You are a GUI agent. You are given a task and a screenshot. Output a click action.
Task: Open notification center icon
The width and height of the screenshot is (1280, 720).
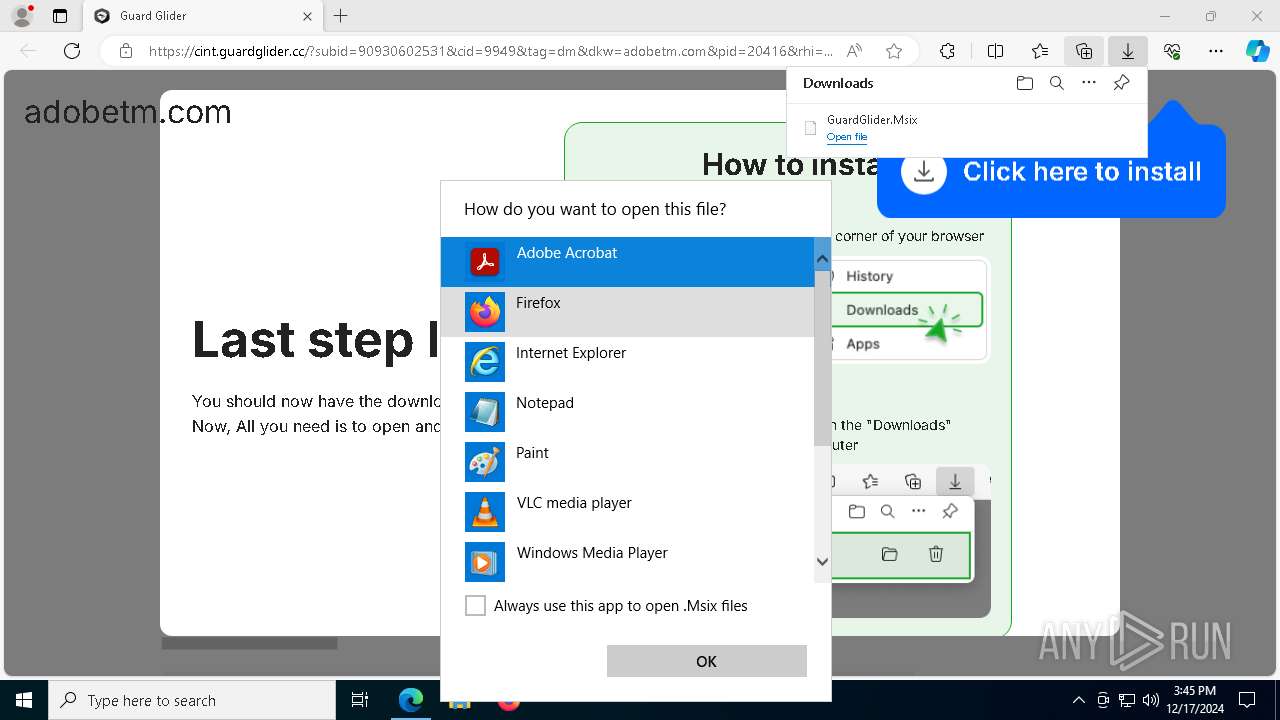point(1247,701)
